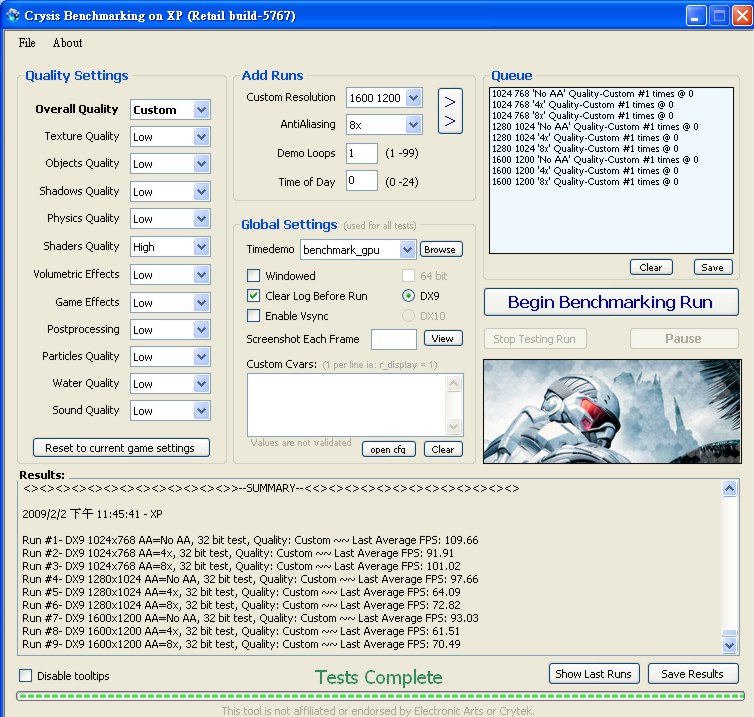
Task: Select the DX9 radio button
Action: coord(408,296)
